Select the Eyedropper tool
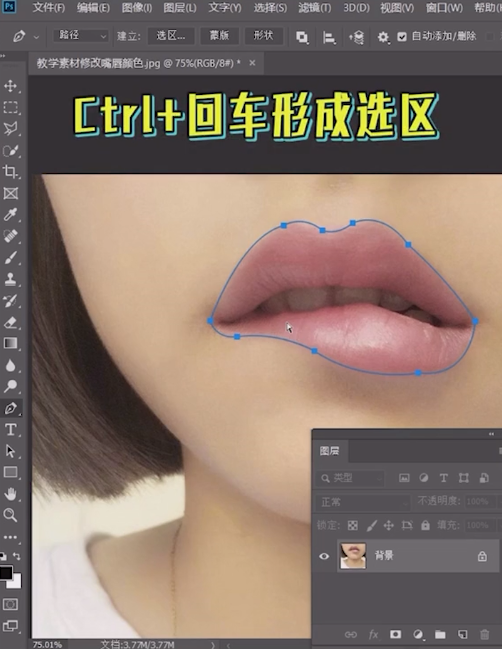This screenshot has height=649, width=502. 10,214
